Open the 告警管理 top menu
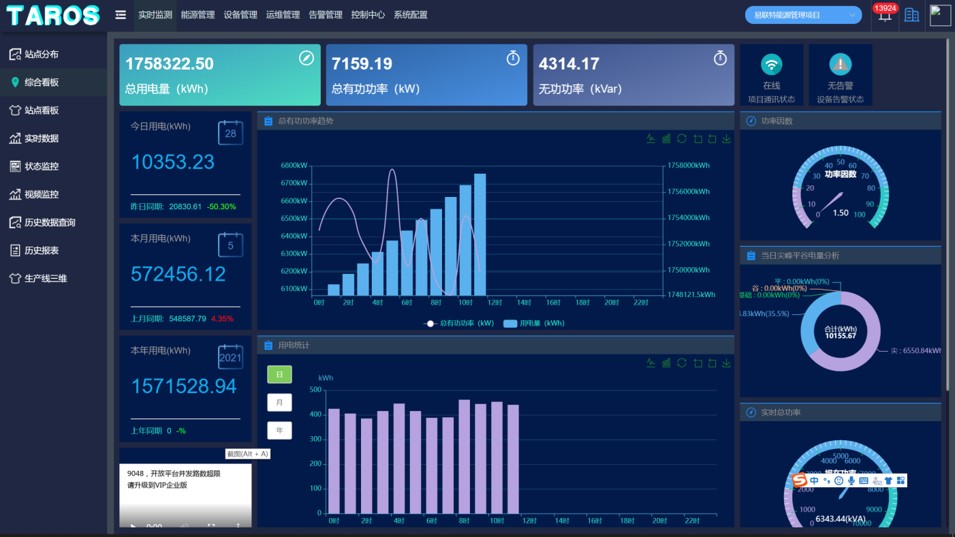 tap(325, 15)
